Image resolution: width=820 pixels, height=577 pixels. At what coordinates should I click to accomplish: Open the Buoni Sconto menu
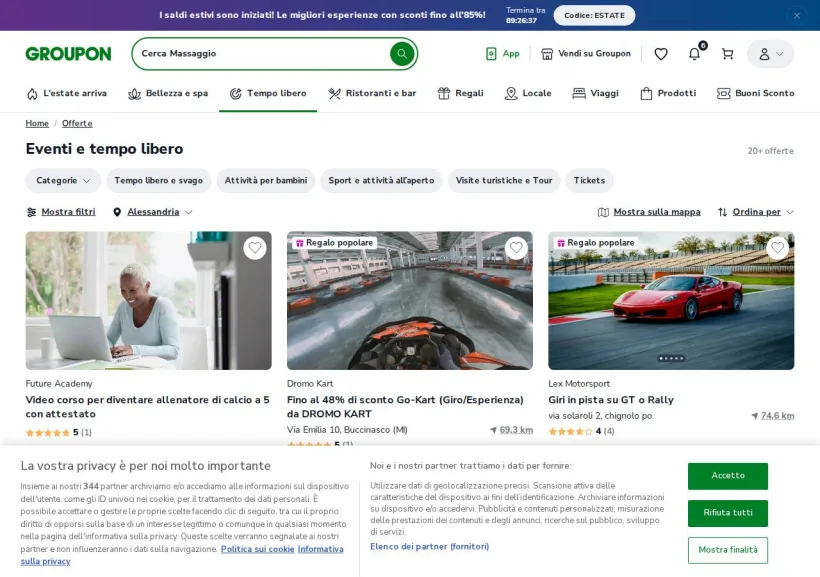[x=755, y=93]
